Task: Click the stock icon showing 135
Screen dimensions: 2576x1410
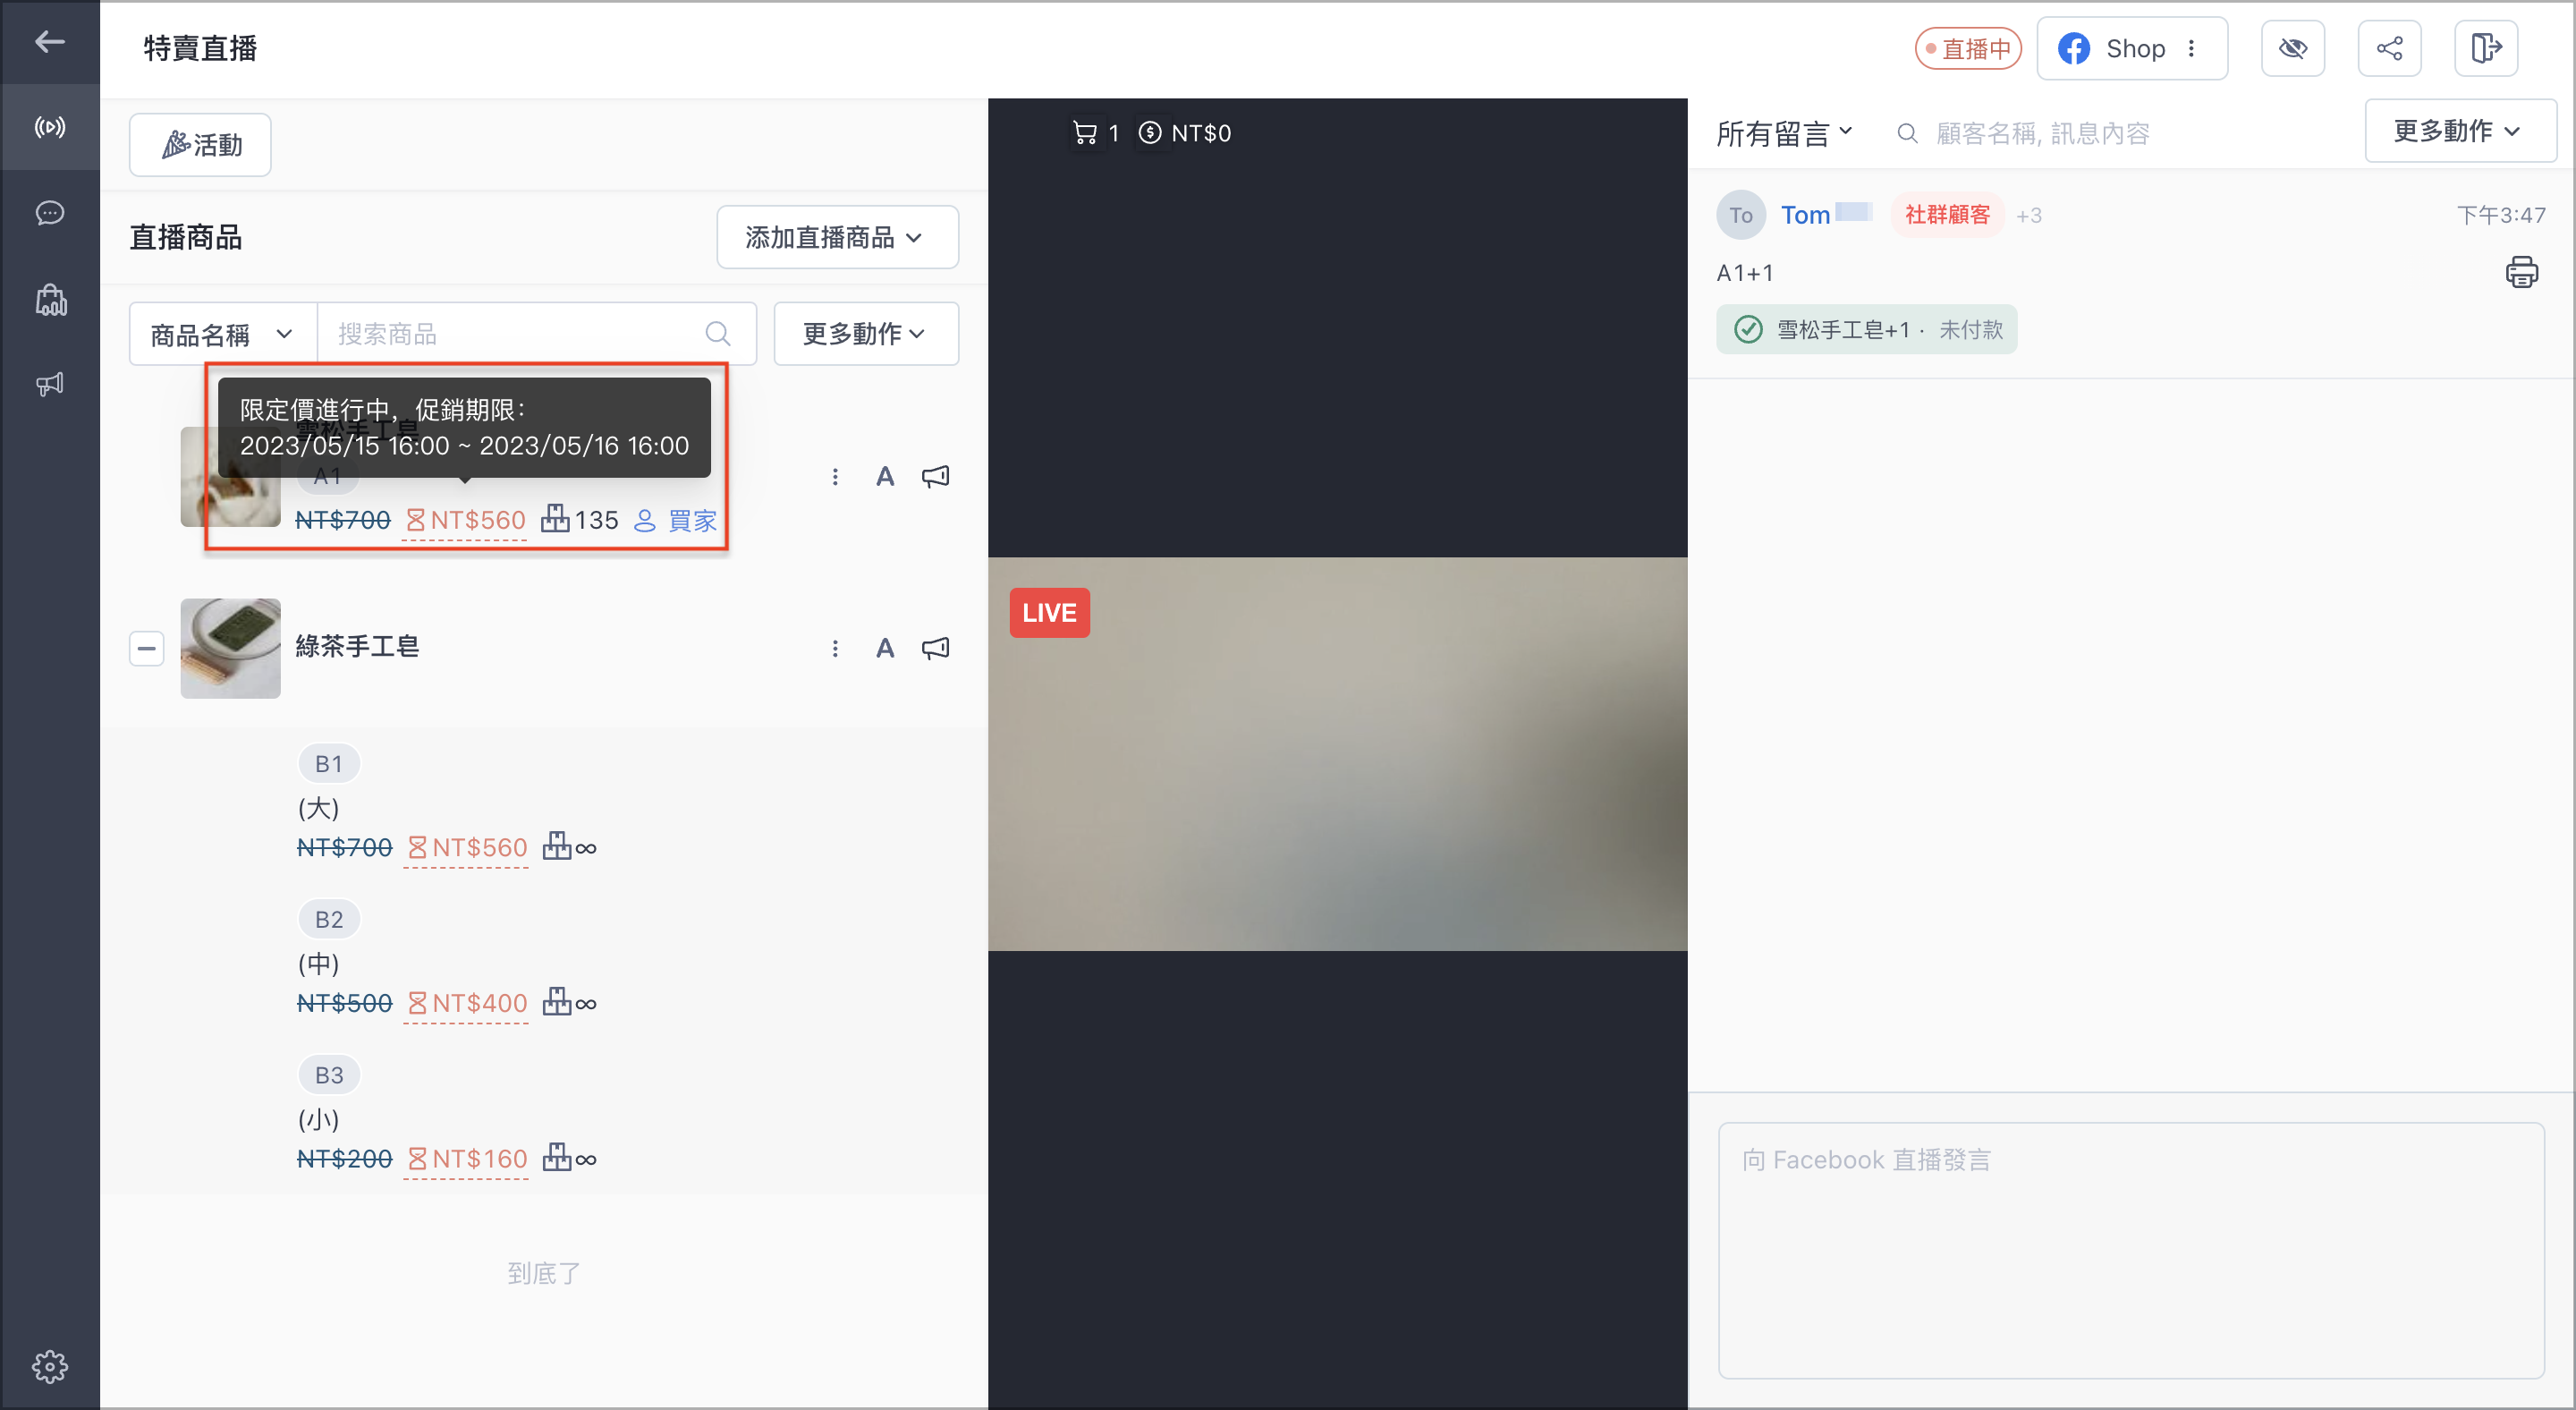Action: point(555,520)
